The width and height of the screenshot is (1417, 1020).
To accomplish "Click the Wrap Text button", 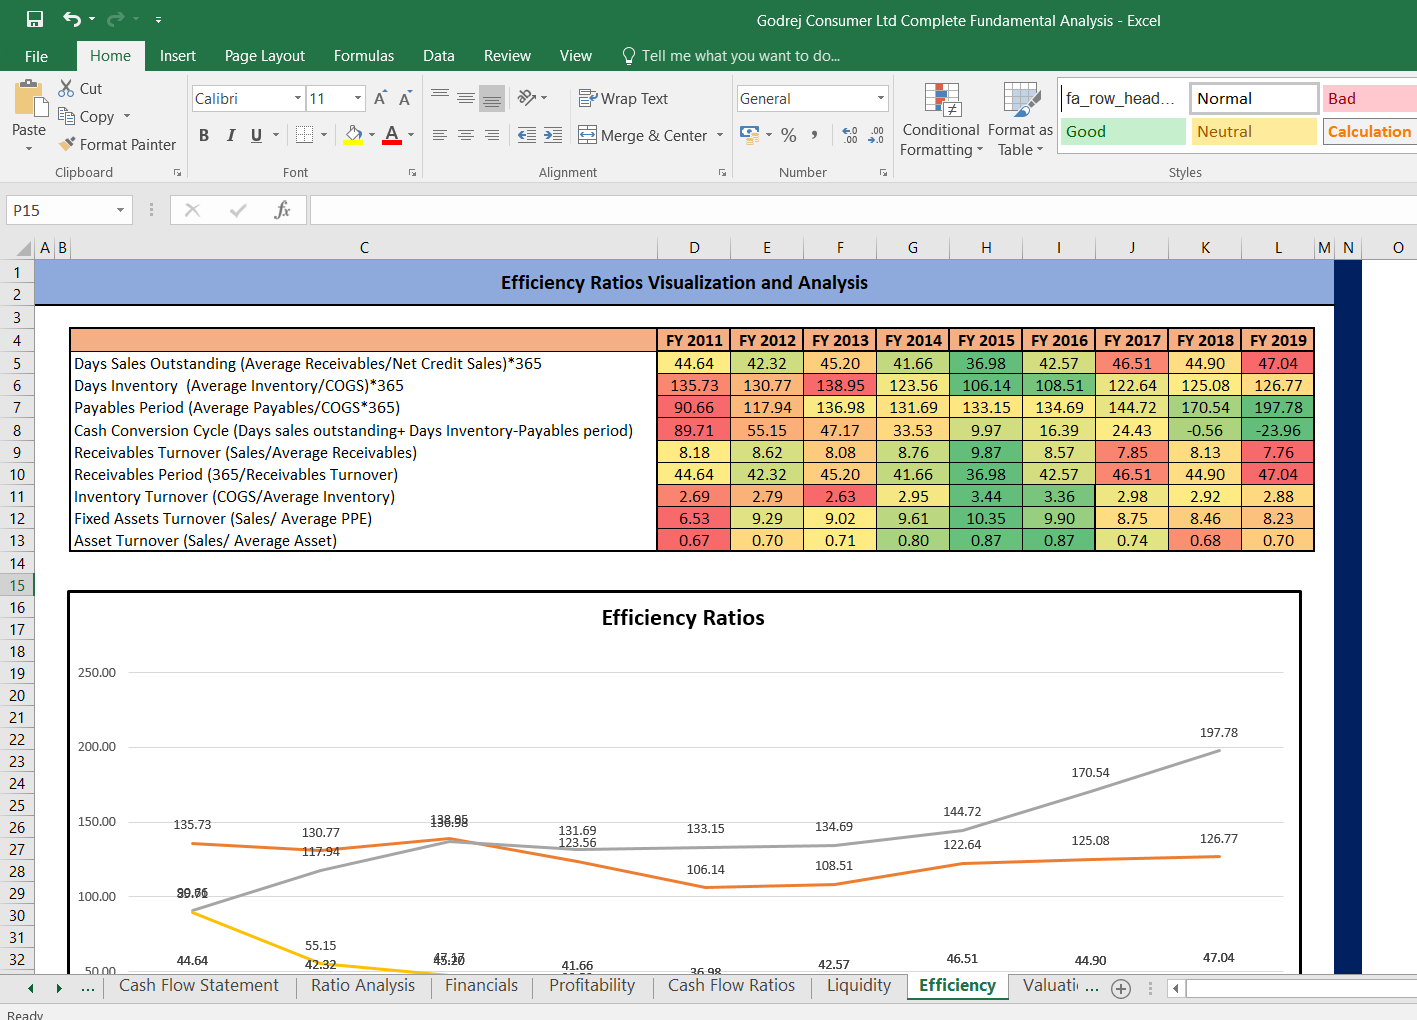I will pyautogui.click(x=624, y=98).
